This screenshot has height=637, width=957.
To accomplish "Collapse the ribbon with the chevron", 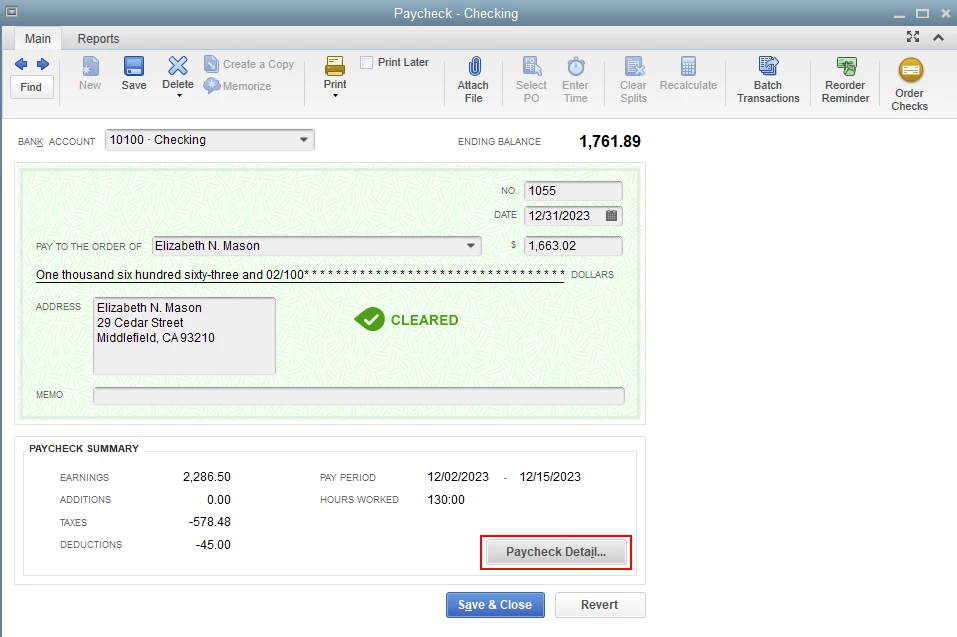I will pos(939,38).
